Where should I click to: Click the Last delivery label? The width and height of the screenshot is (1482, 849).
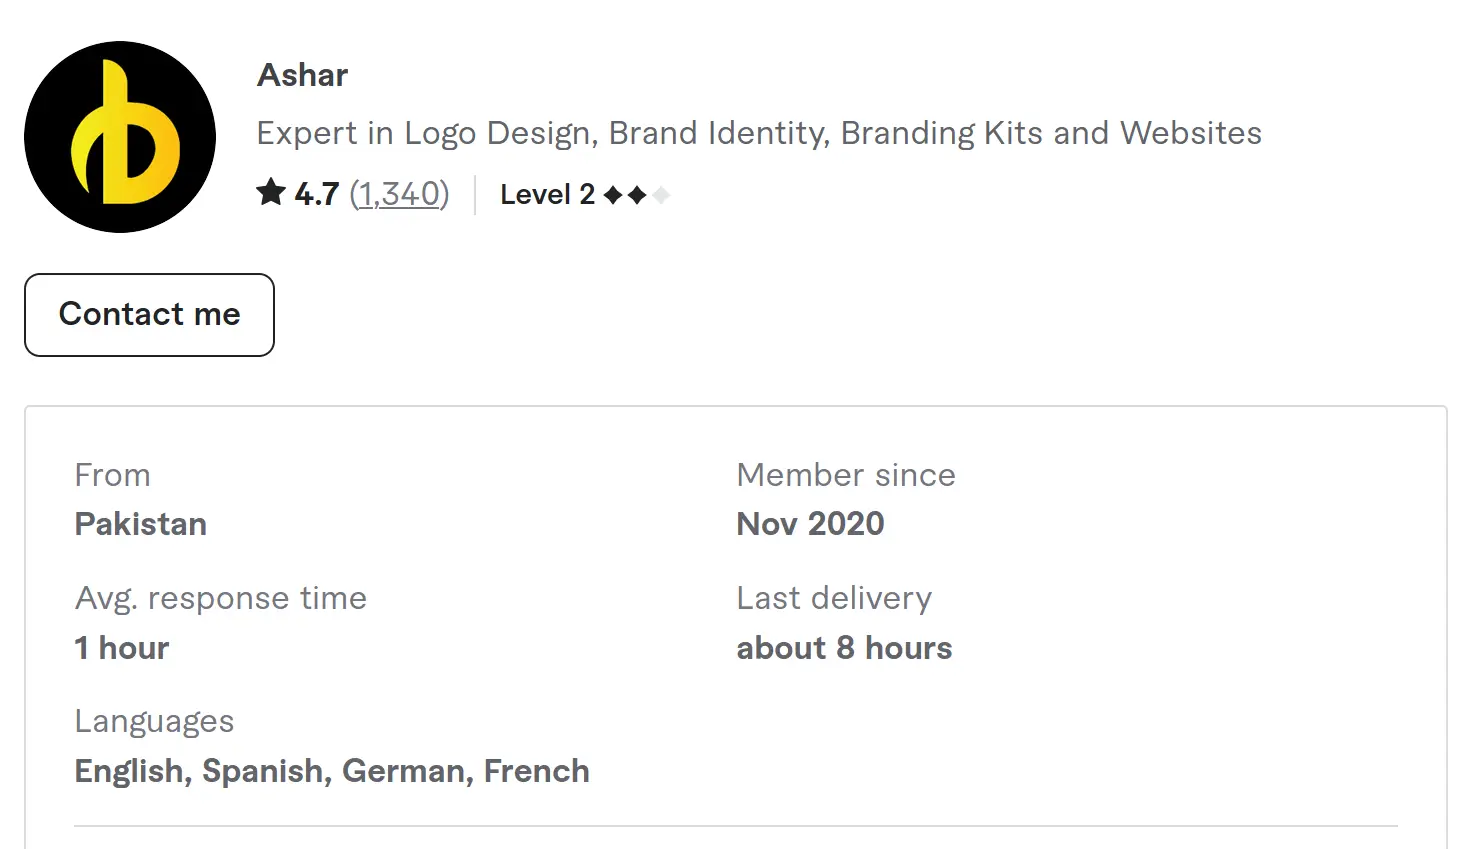click(x=834, y=598)
